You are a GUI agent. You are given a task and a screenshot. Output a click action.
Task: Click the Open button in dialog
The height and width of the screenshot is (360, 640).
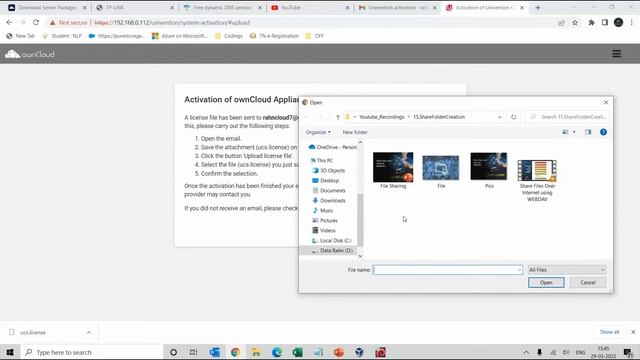pos(546,282)
